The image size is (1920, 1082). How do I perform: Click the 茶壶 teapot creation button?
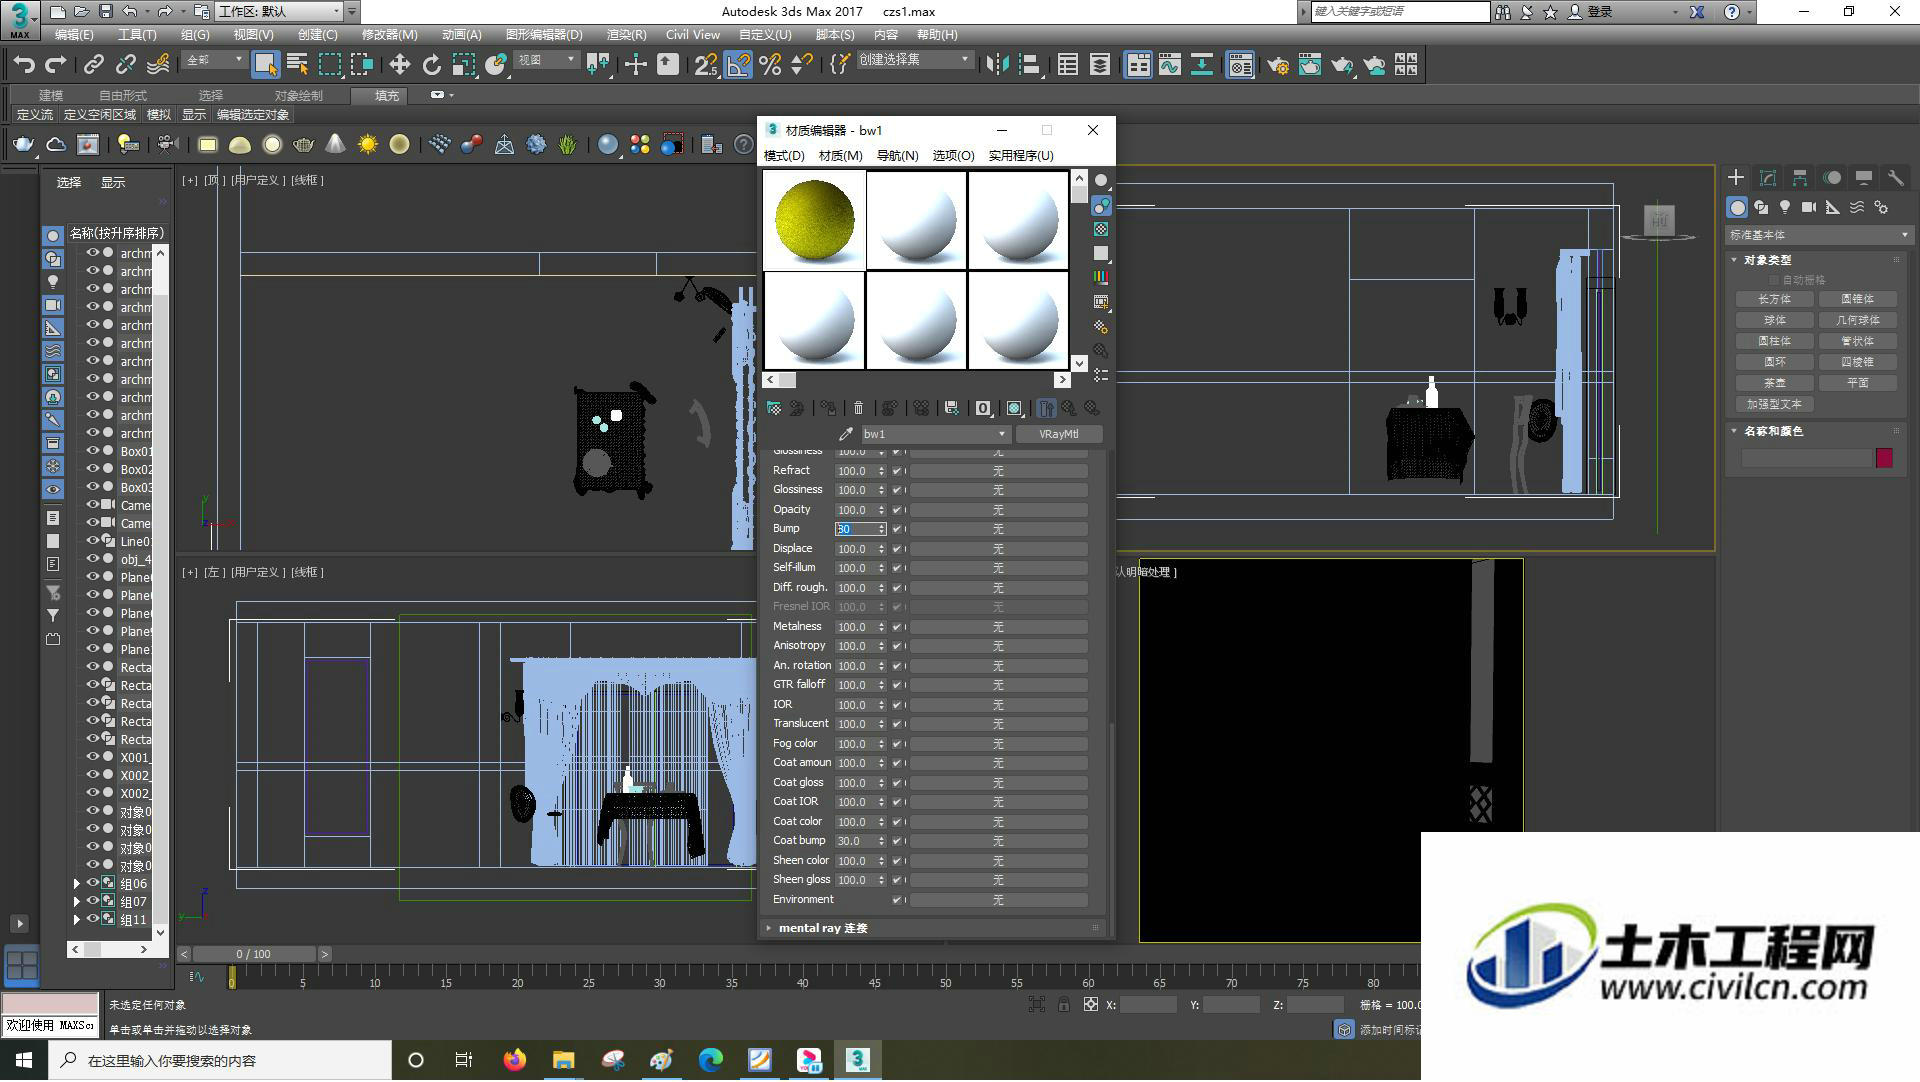click(1775, 383)
